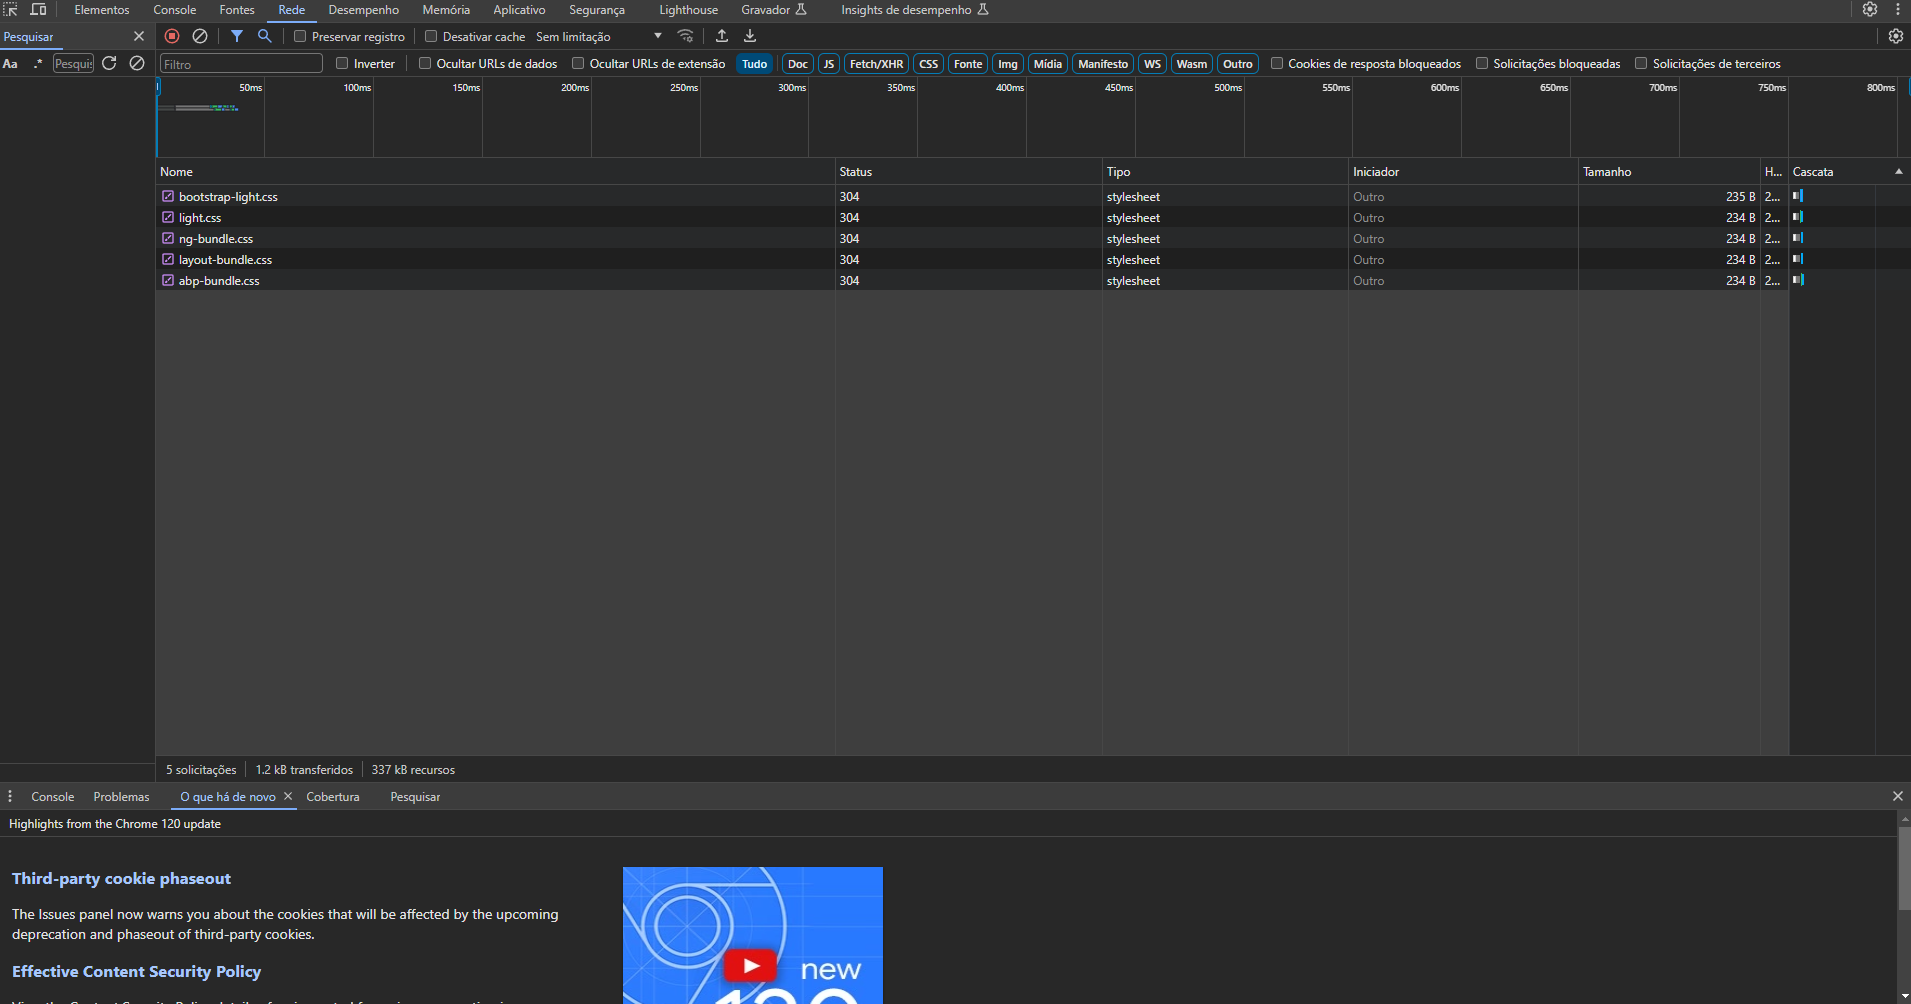Open the drawer three-dot menu beside Console
Image resolution: width=1911 pixels, height=1004 pixels.
click(x=10, y=797)
